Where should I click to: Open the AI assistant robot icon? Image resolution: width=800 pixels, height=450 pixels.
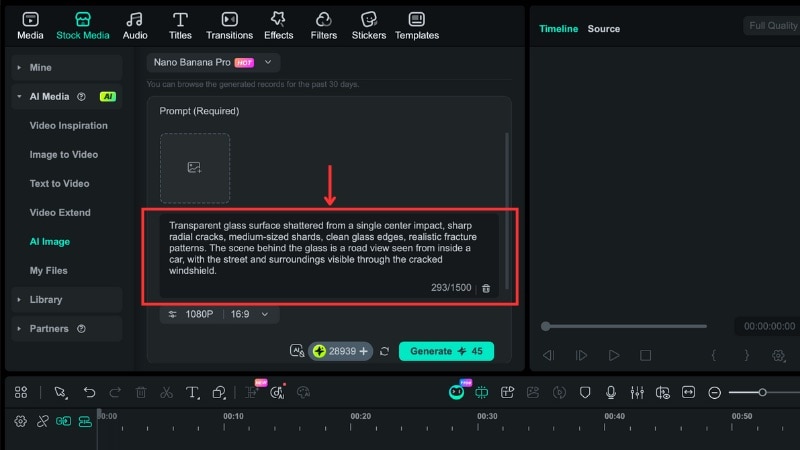(x=456, y=392)
